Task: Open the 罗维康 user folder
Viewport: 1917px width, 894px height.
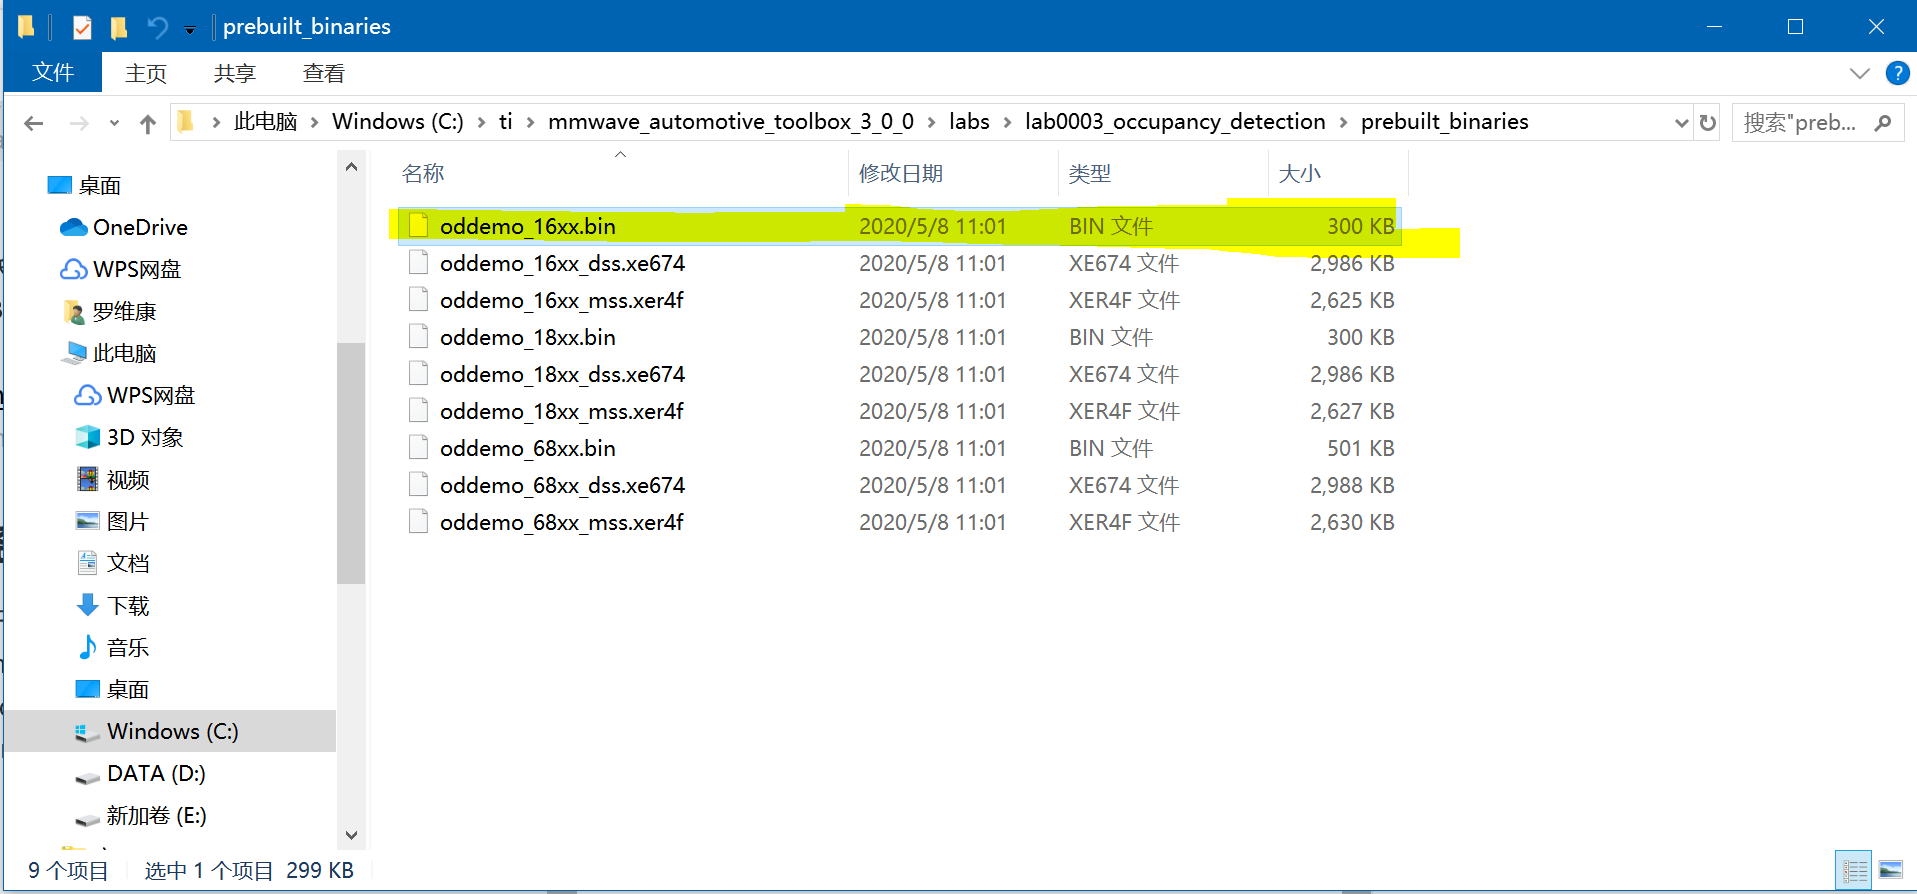Action: pos(110,311)
